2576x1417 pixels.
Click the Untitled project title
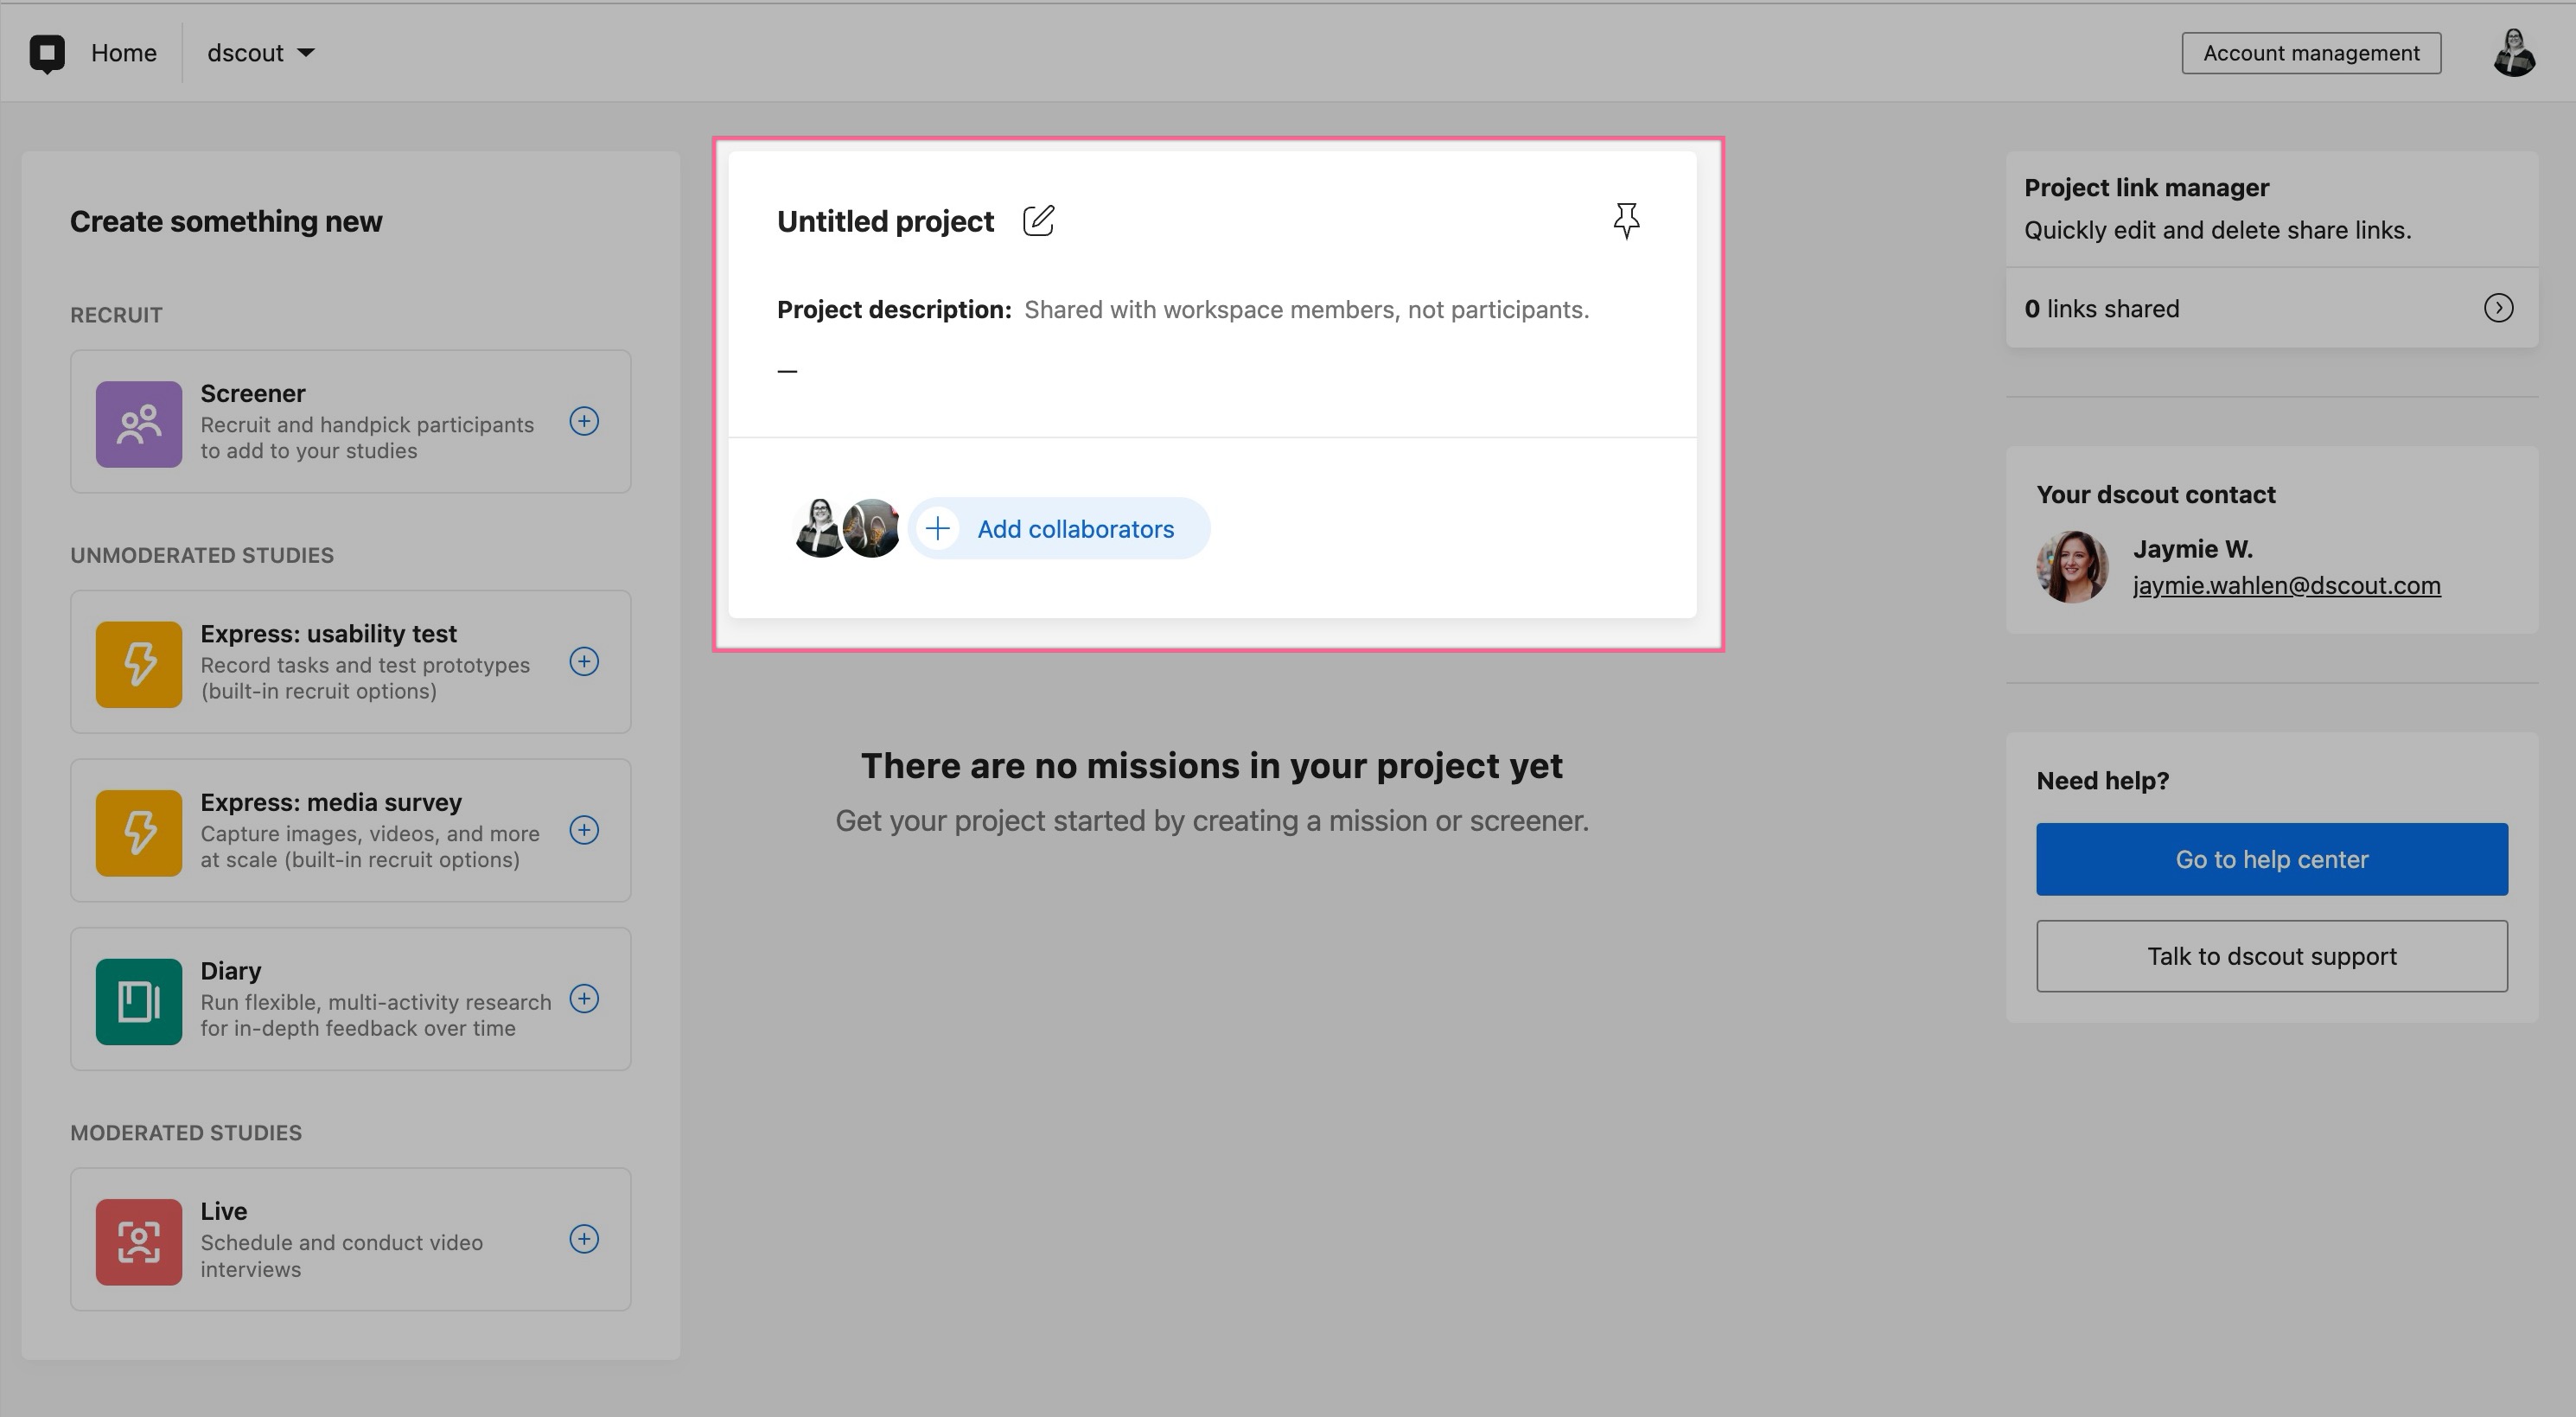coord(885,221)
